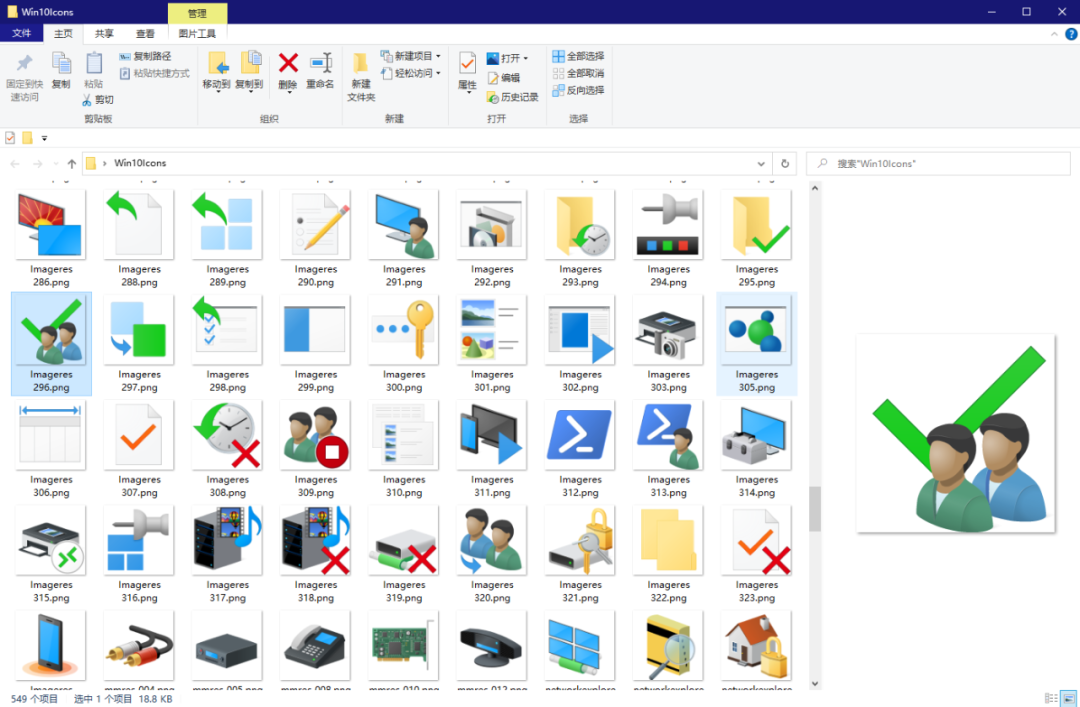Click the preview pane image
The width and height of the screenshot is (1080, 707).
click(955, 433)
